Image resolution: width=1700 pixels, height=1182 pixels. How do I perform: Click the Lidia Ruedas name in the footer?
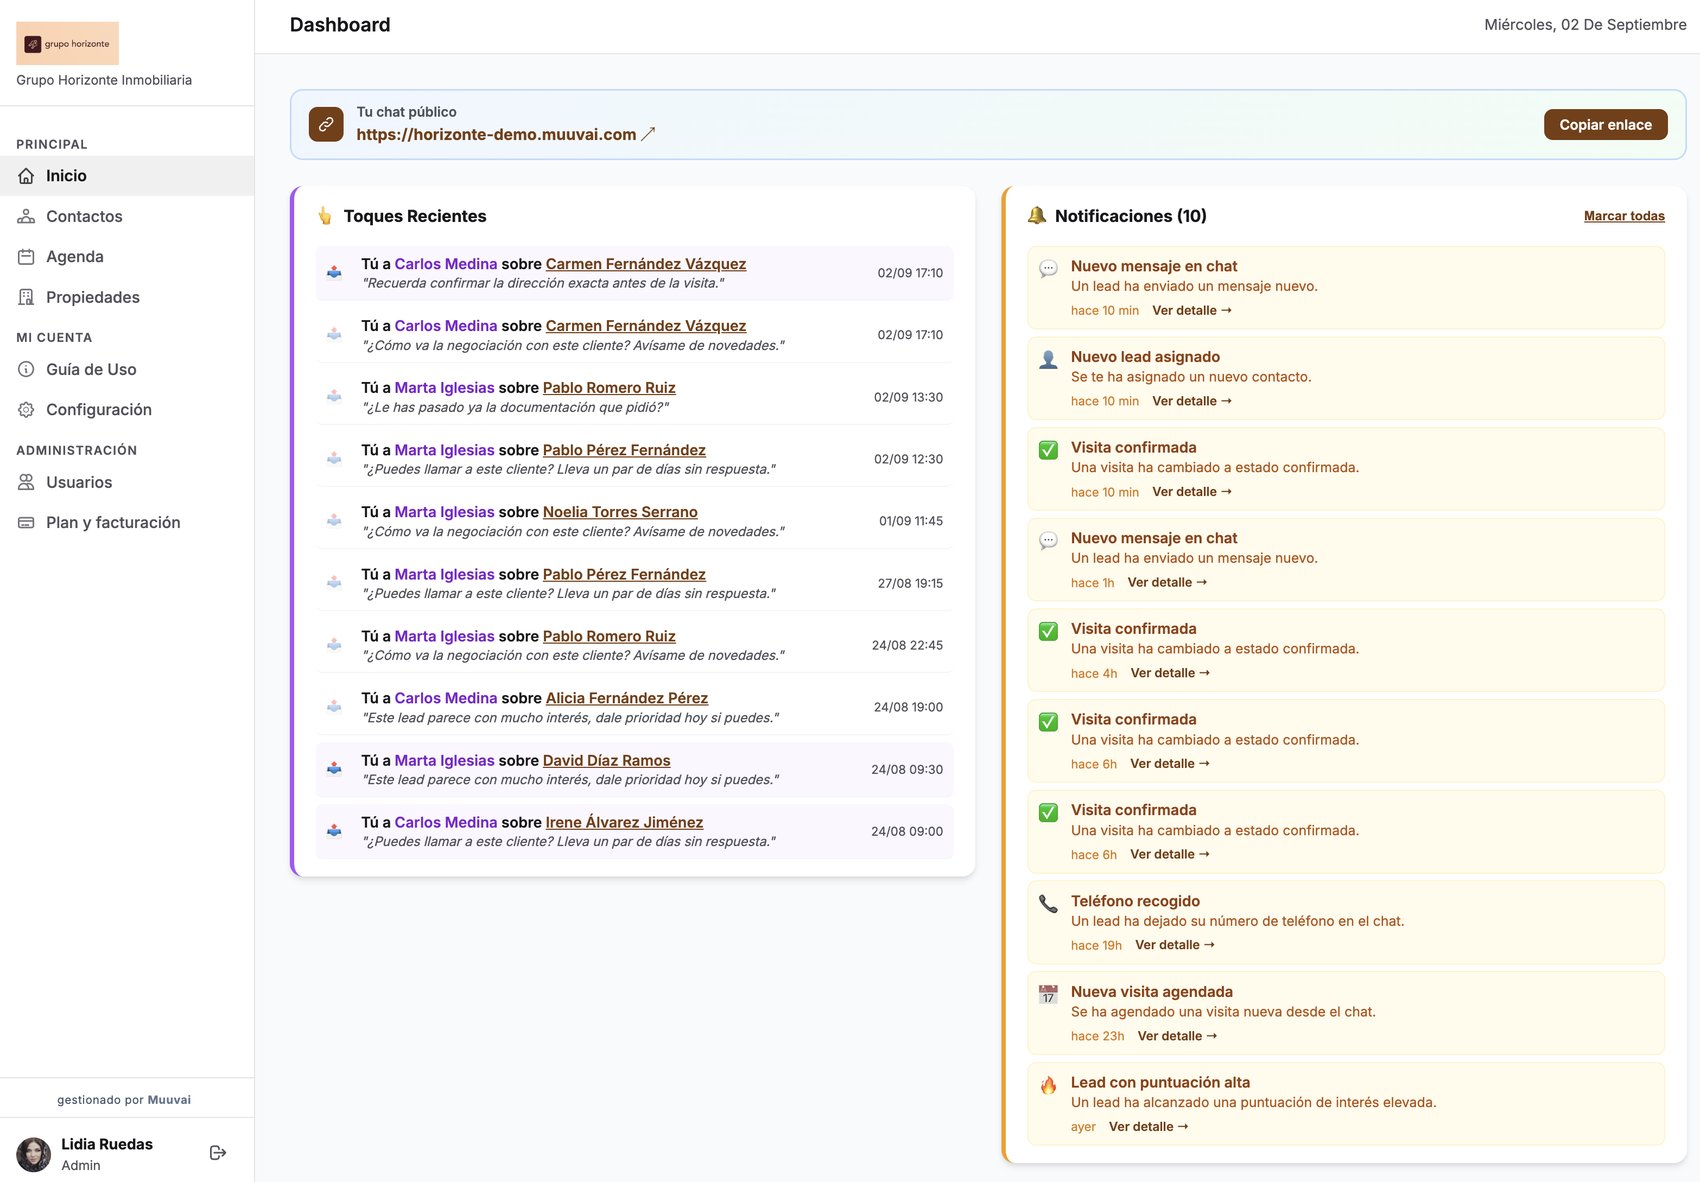coord(107,1144)
